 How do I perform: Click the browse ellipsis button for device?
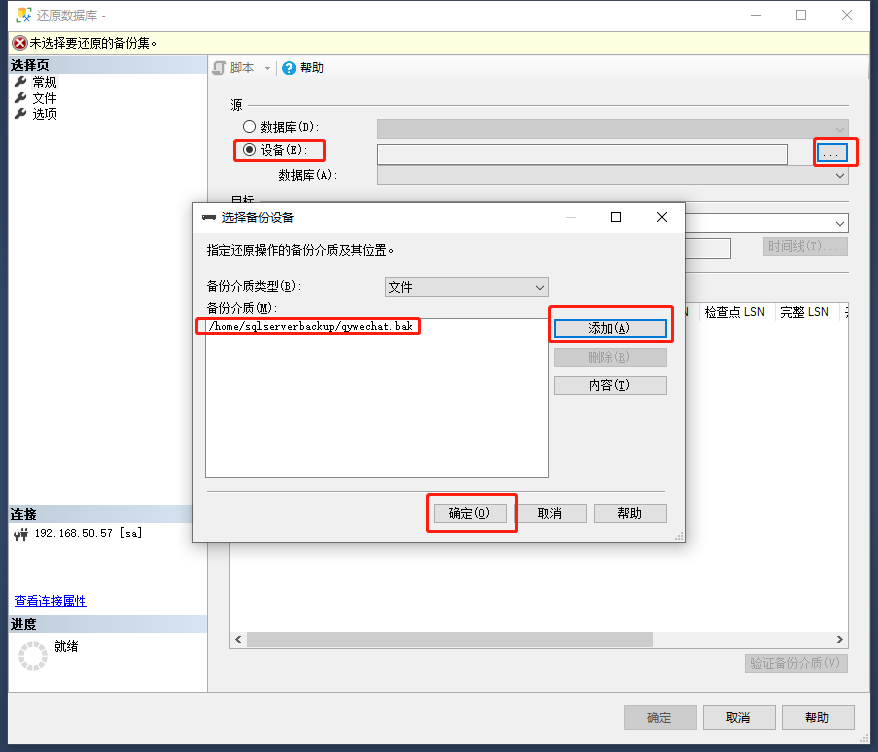click(x=833, y=153)
